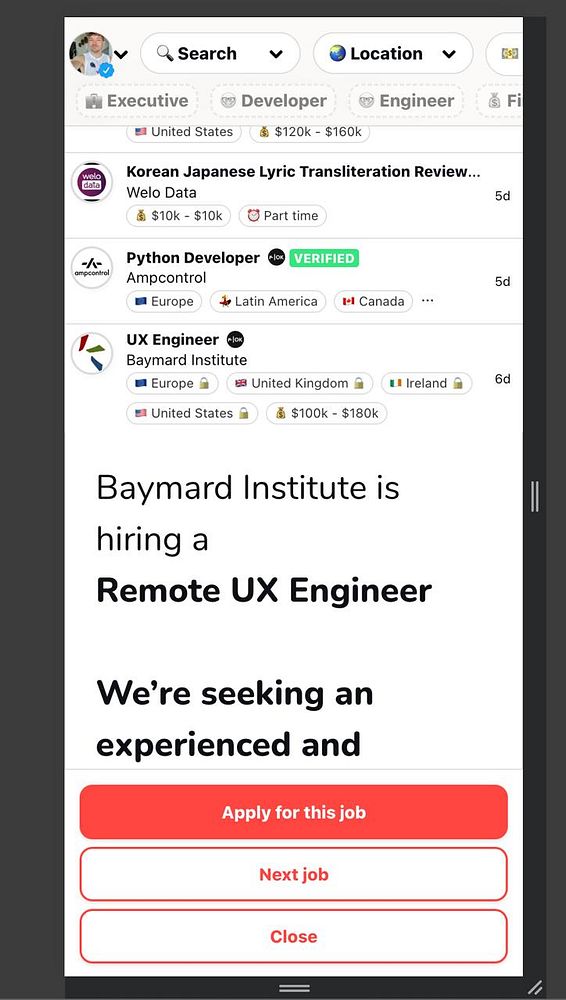Expand the chevron next to the avatar
566x1000 pixels.
point(121,55)
